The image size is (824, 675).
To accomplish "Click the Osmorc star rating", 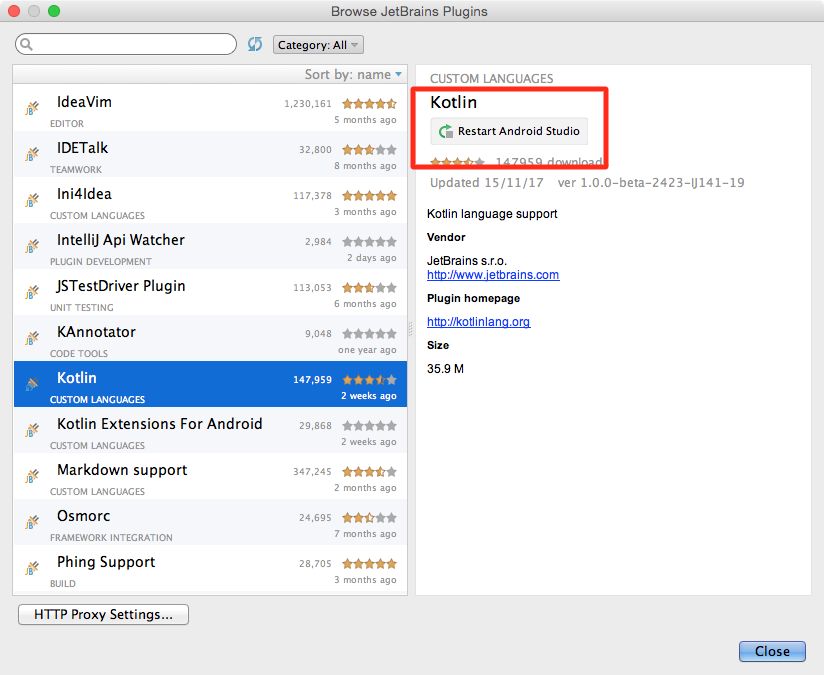I will point(369,518).
